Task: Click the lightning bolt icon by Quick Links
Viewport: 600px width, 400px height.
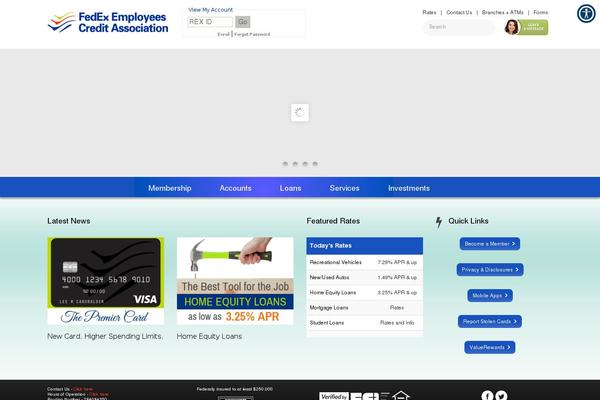Action: 439,222
